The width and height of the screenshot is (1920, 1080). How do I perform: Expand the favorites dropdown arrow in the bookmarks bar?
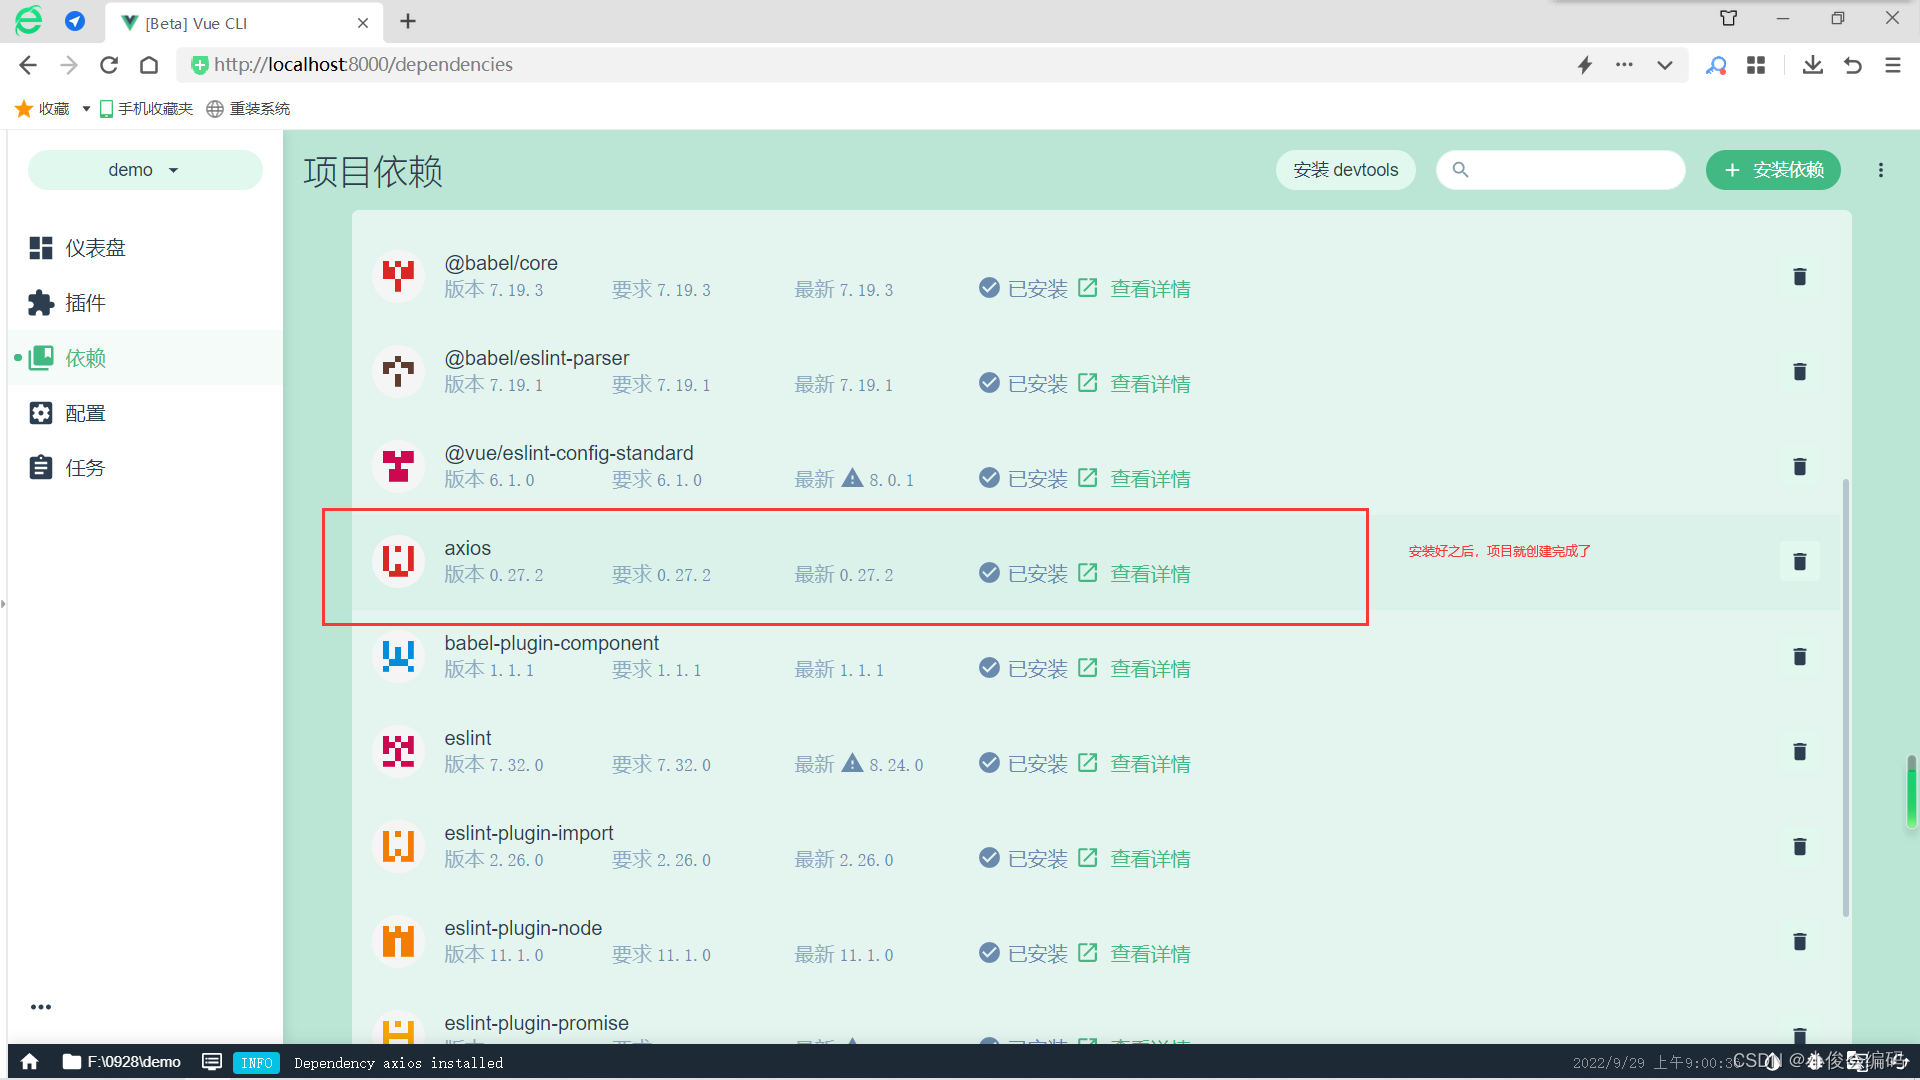86,108
